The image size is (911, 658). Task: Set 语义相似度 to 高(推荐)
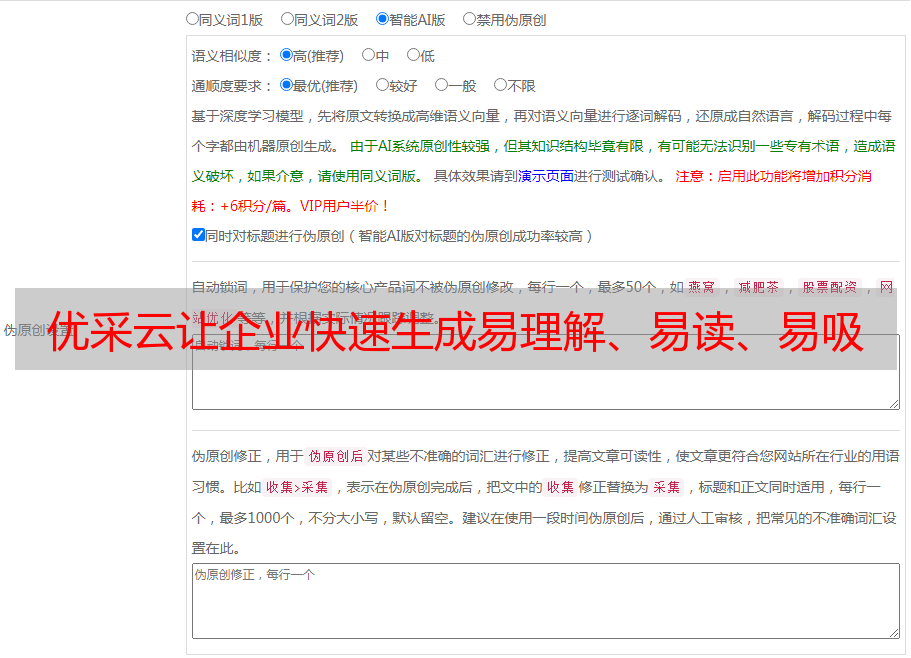click(286, 55)
